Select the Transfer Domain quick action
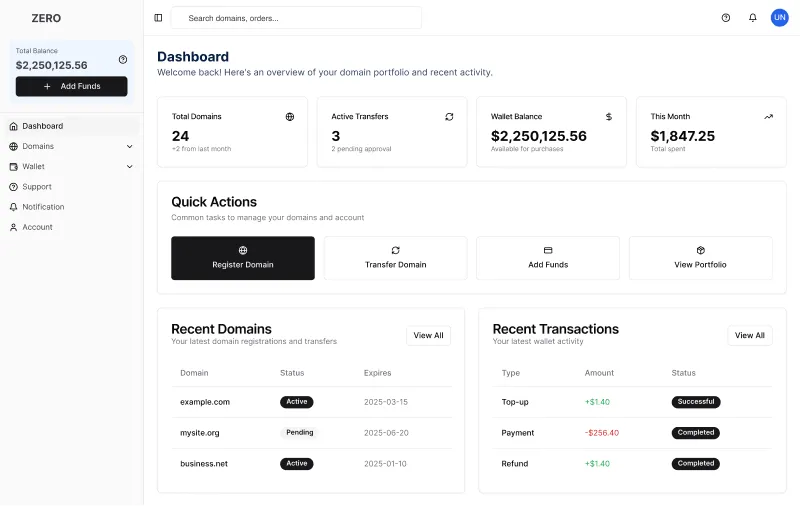This screenshot has height=508, width=800. click(x=395, y=258)
